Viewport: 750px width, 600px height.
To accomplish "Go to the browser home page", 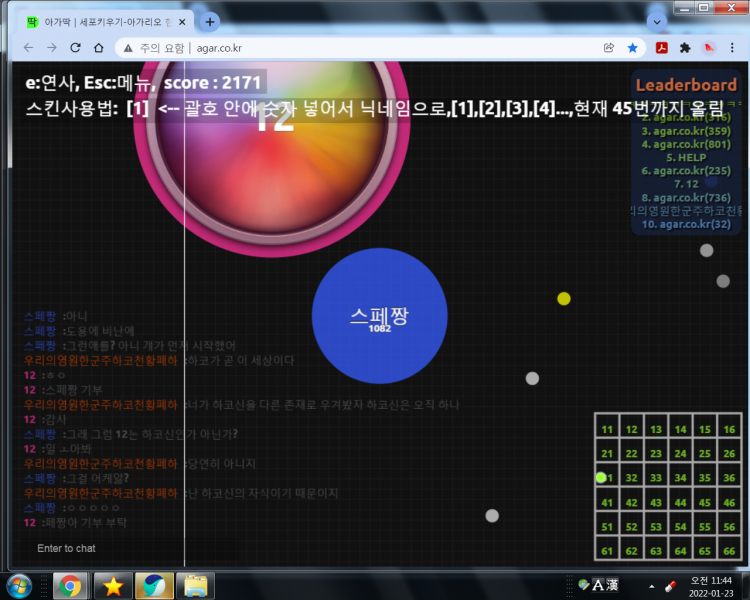I will click(x=99, y=48).
